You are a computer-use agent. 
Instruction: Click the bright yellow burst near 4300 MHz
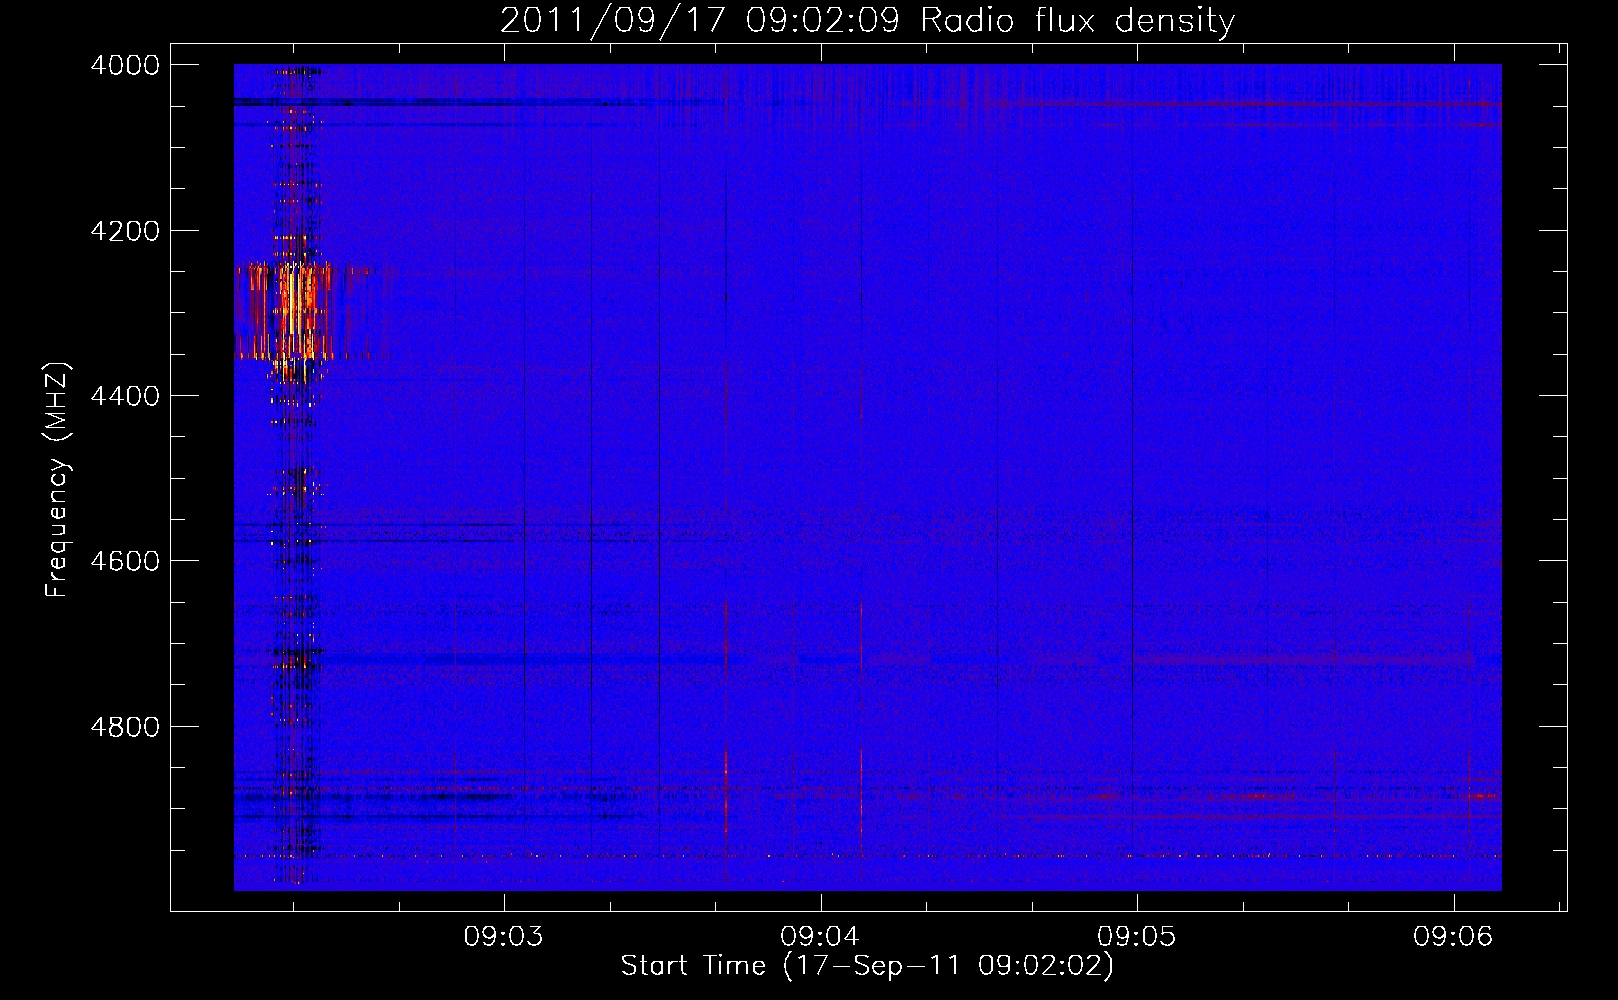click(x=296, y=312)
